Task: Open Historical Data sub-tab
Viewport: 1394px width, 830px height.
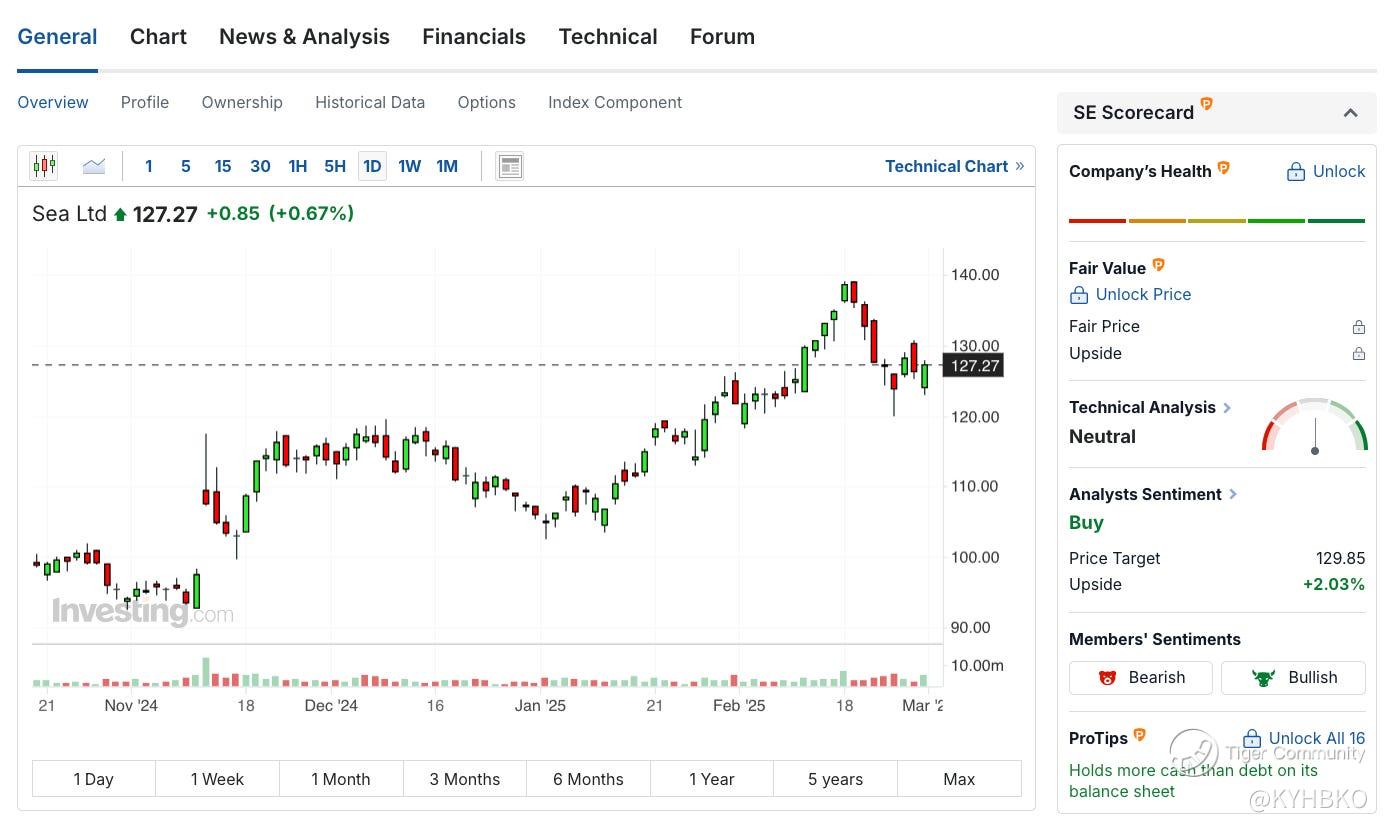Action: (370, 102)
